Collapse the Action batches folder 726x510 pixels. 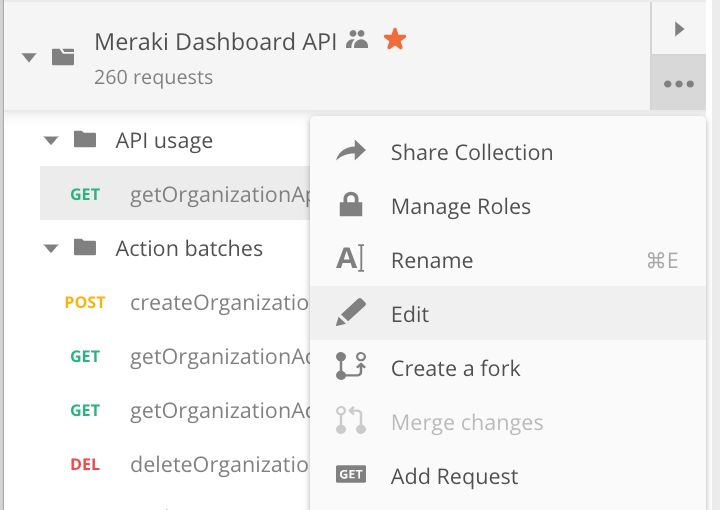(51, 249)
